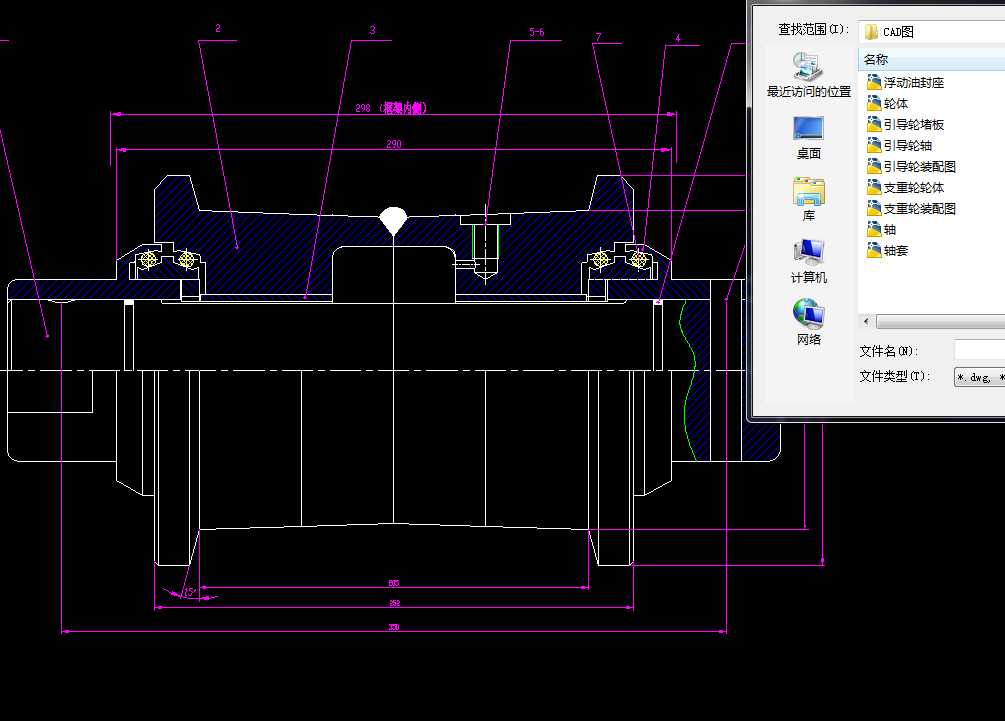Go to Desktop in dialog sidebar
1005x721 pixels.
808,137
